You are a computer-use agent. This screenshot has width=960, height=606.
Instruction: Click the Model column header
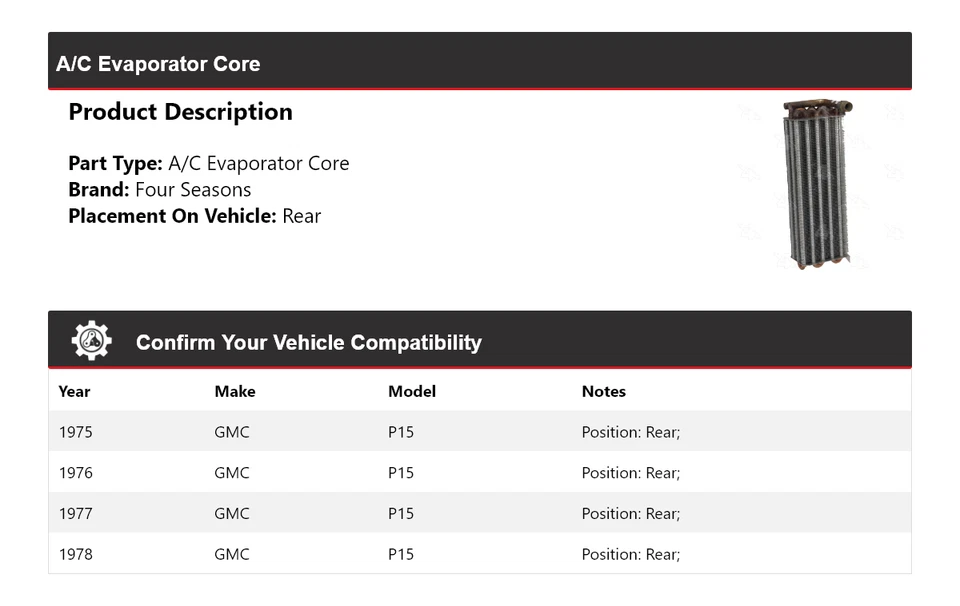(411, 391)
